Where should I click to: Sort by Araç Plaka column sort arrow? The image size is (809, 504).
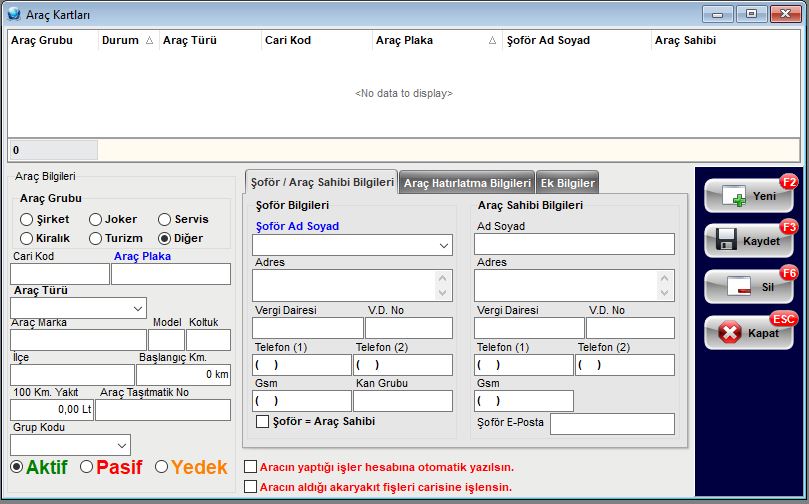[x=492, y=40]
